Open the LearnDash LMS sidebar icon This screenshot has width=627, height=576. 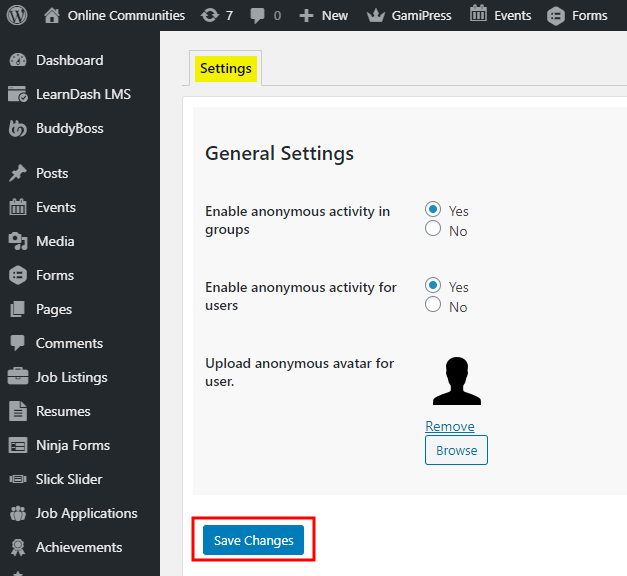coord(18,94)
